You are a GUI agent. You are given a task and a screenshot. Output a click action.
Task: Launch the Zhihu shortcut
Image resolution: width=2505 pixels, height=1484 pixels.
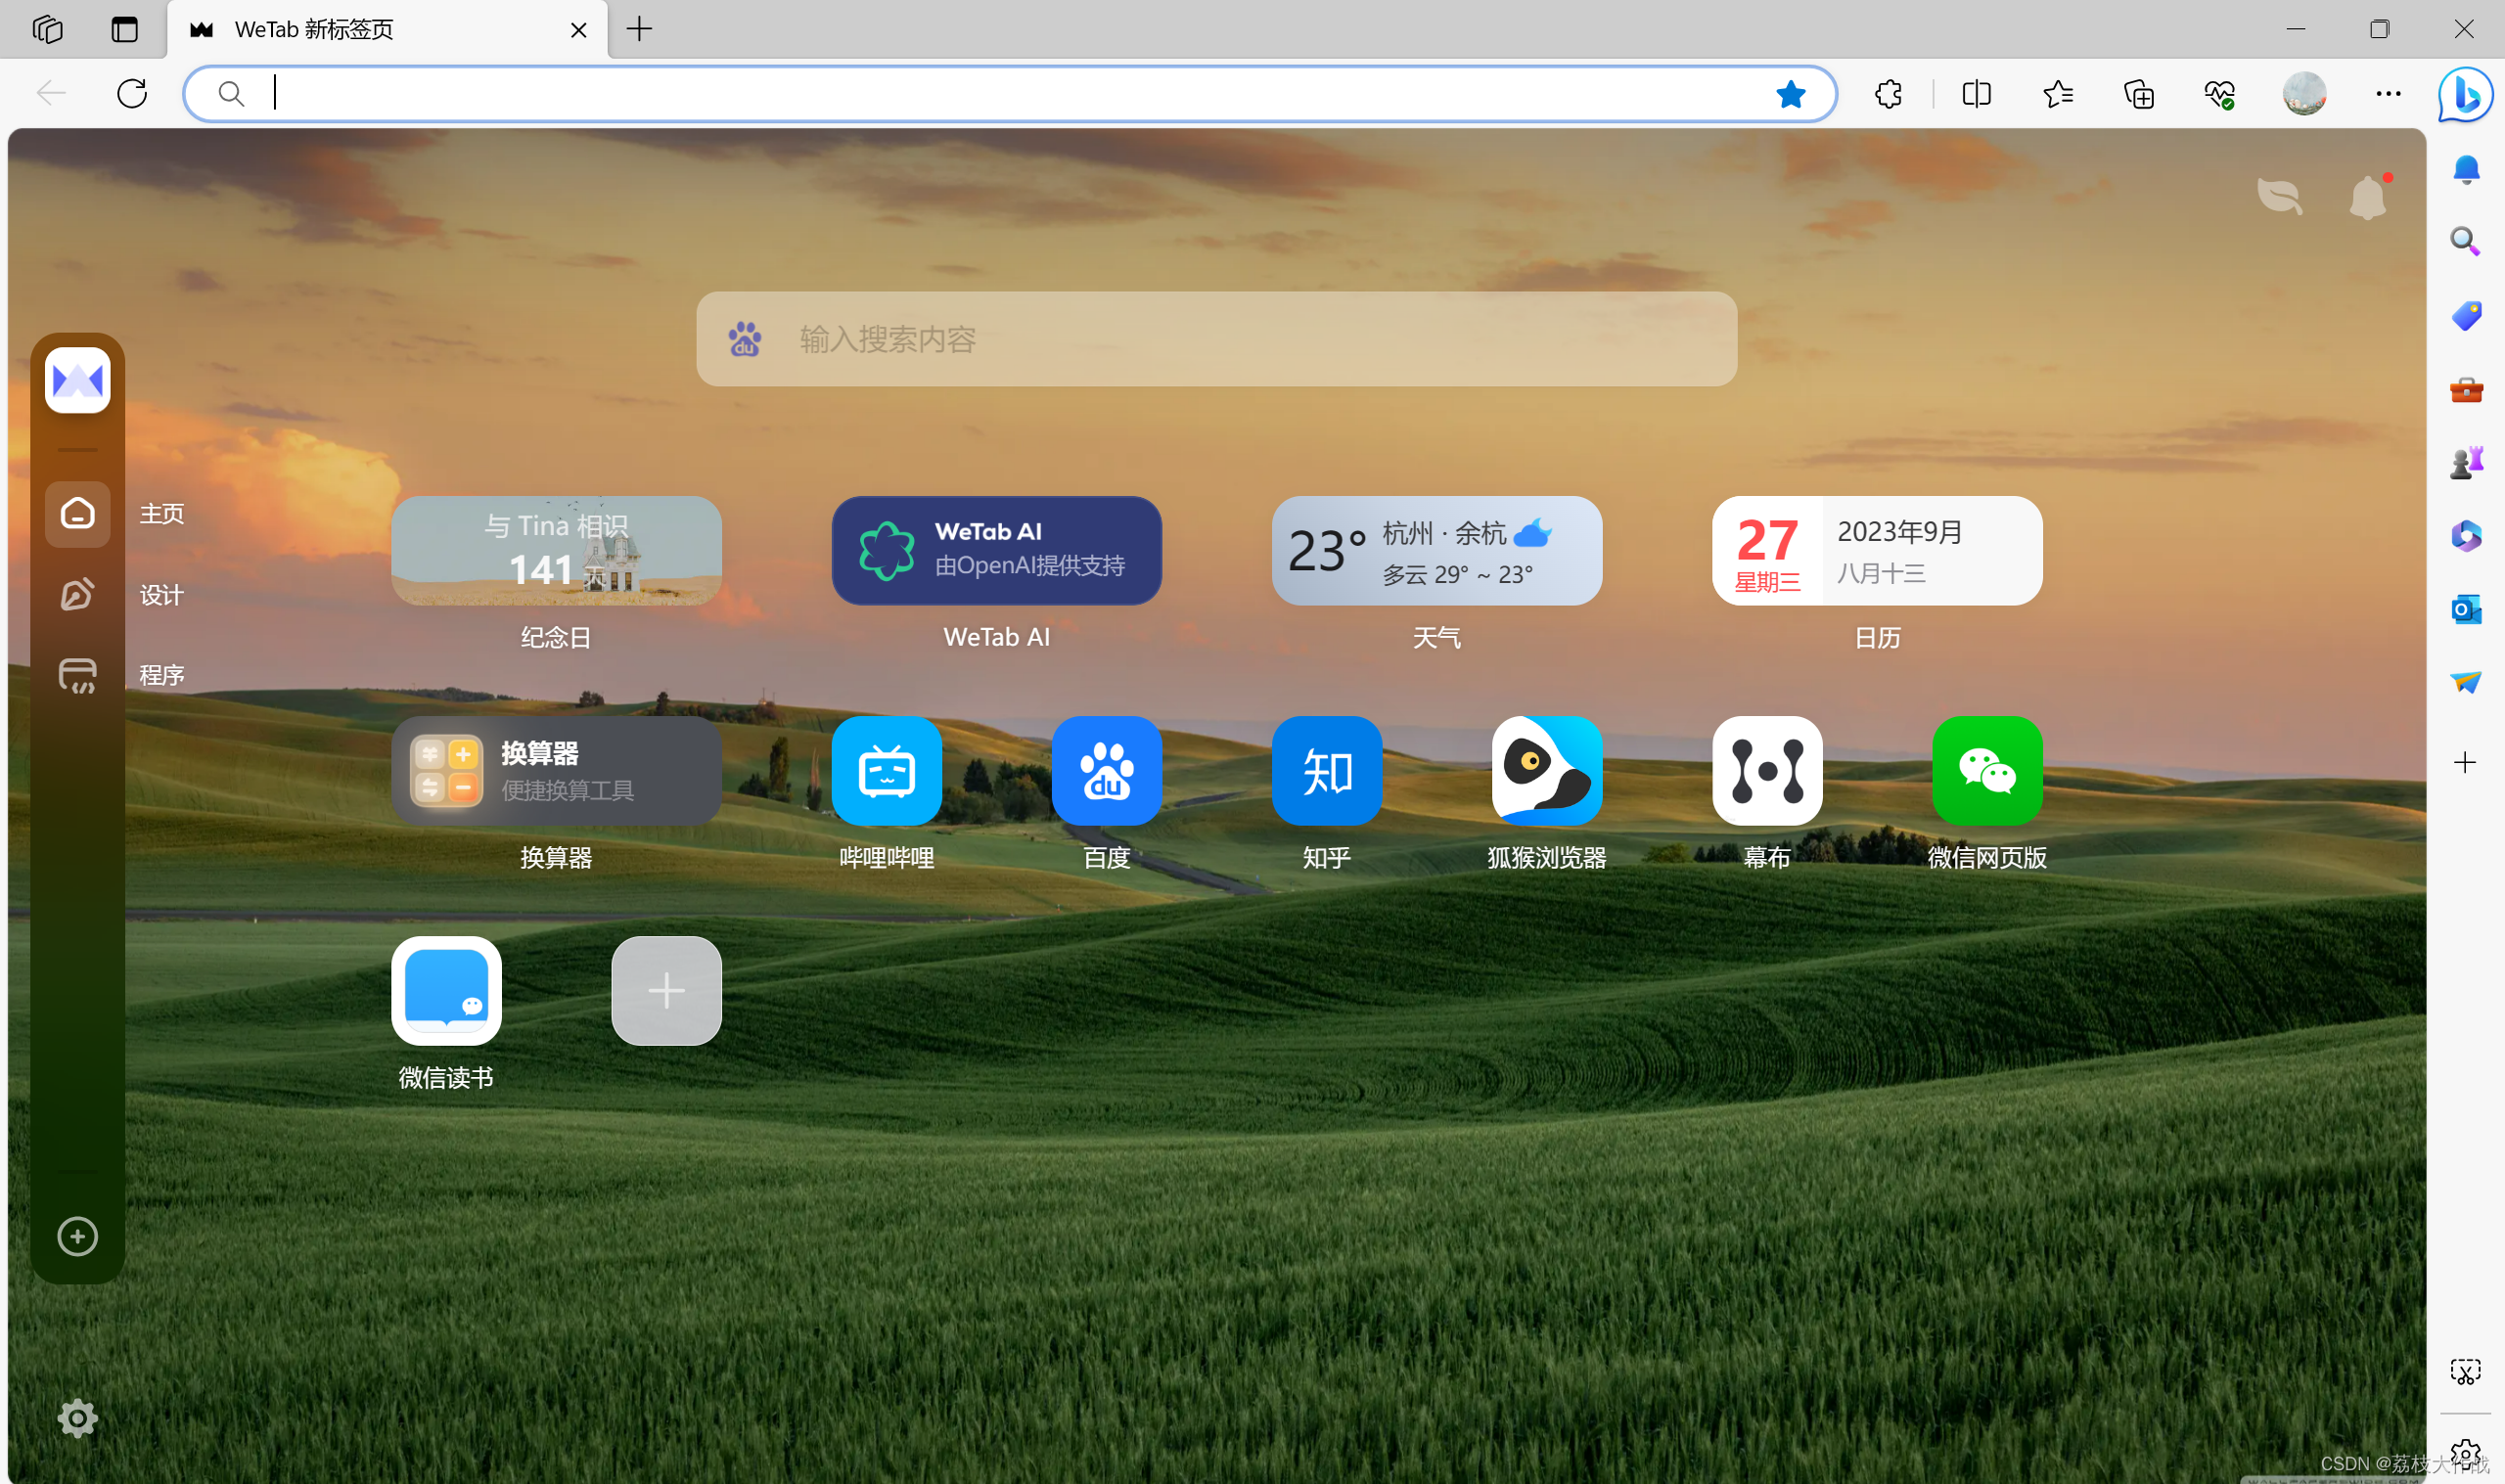(x=1326, y=770)
